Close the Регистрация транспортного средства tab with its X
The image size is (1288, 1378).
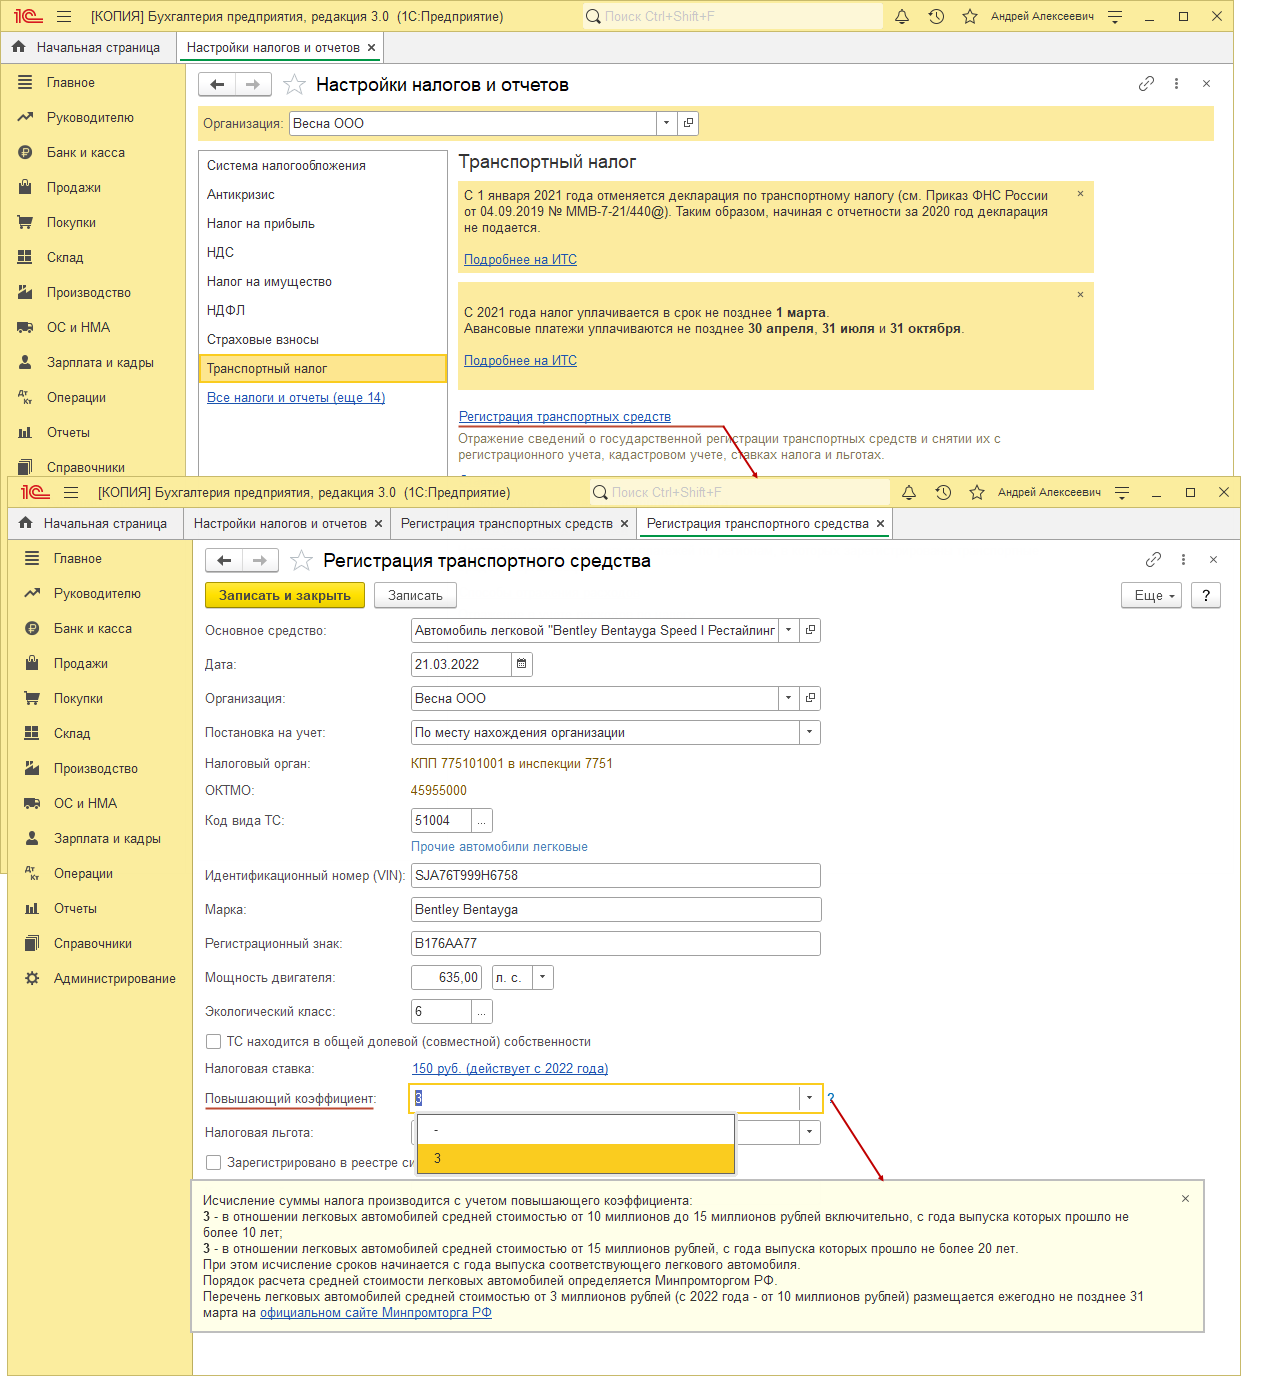[x=880, y=523]
